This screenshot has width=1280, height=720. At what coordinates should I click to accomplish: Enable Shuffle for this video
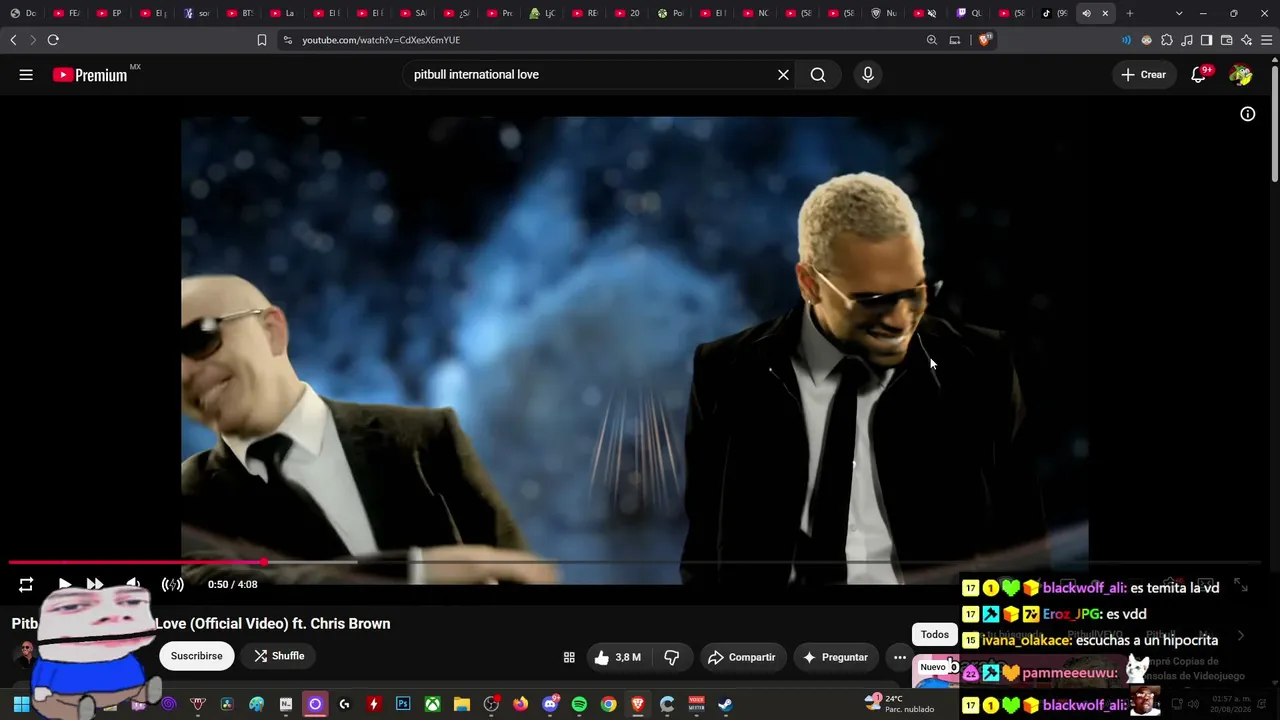tap(278, 656)
